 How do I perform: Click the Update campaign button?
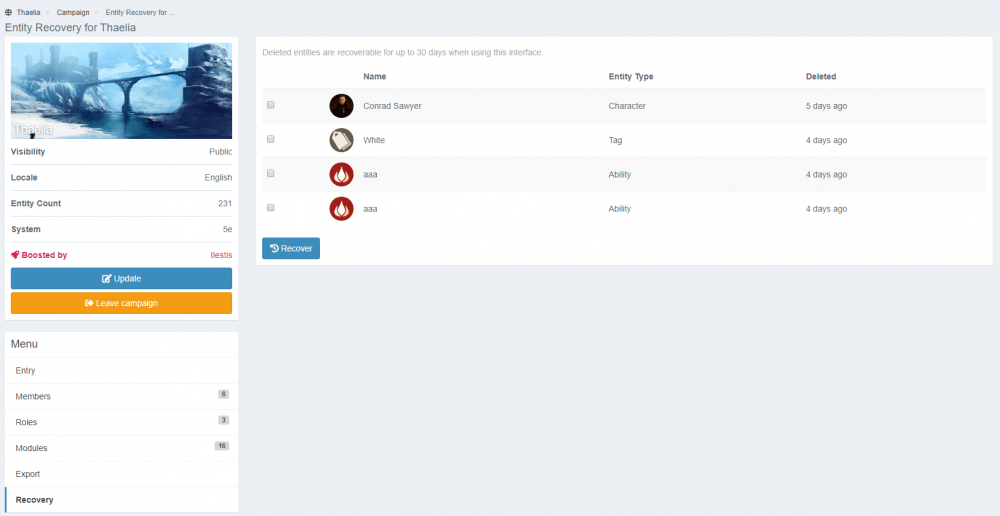tap(121, 278)
